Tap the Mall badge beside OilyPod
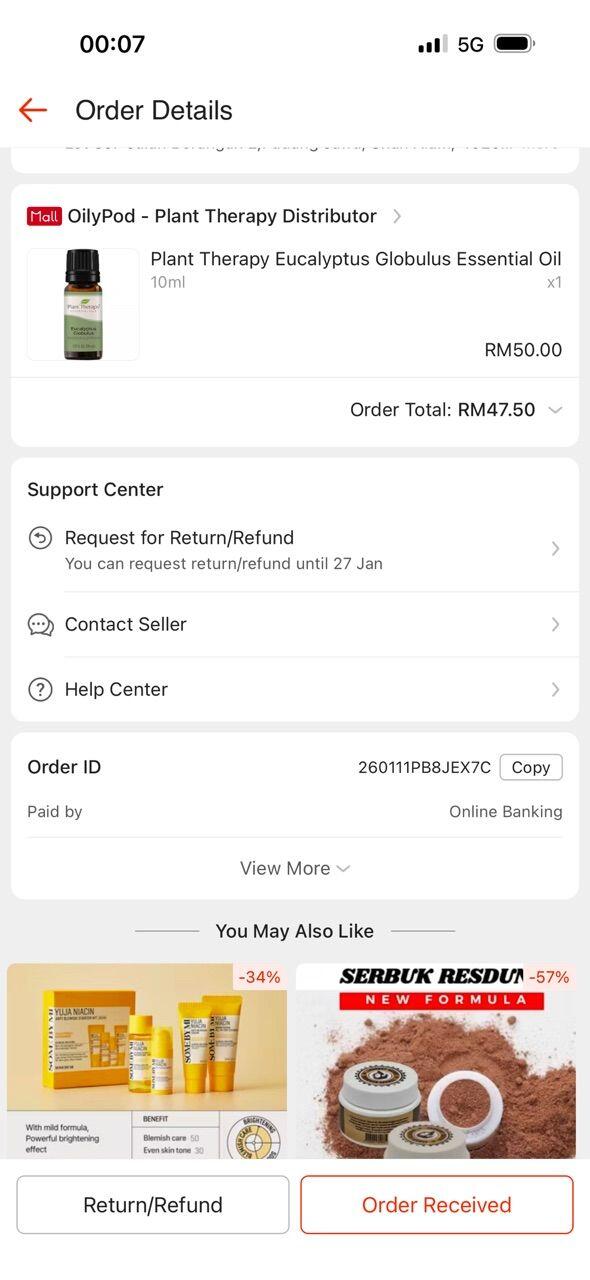This screenshot has width=590, height=1280. point(45,216)
